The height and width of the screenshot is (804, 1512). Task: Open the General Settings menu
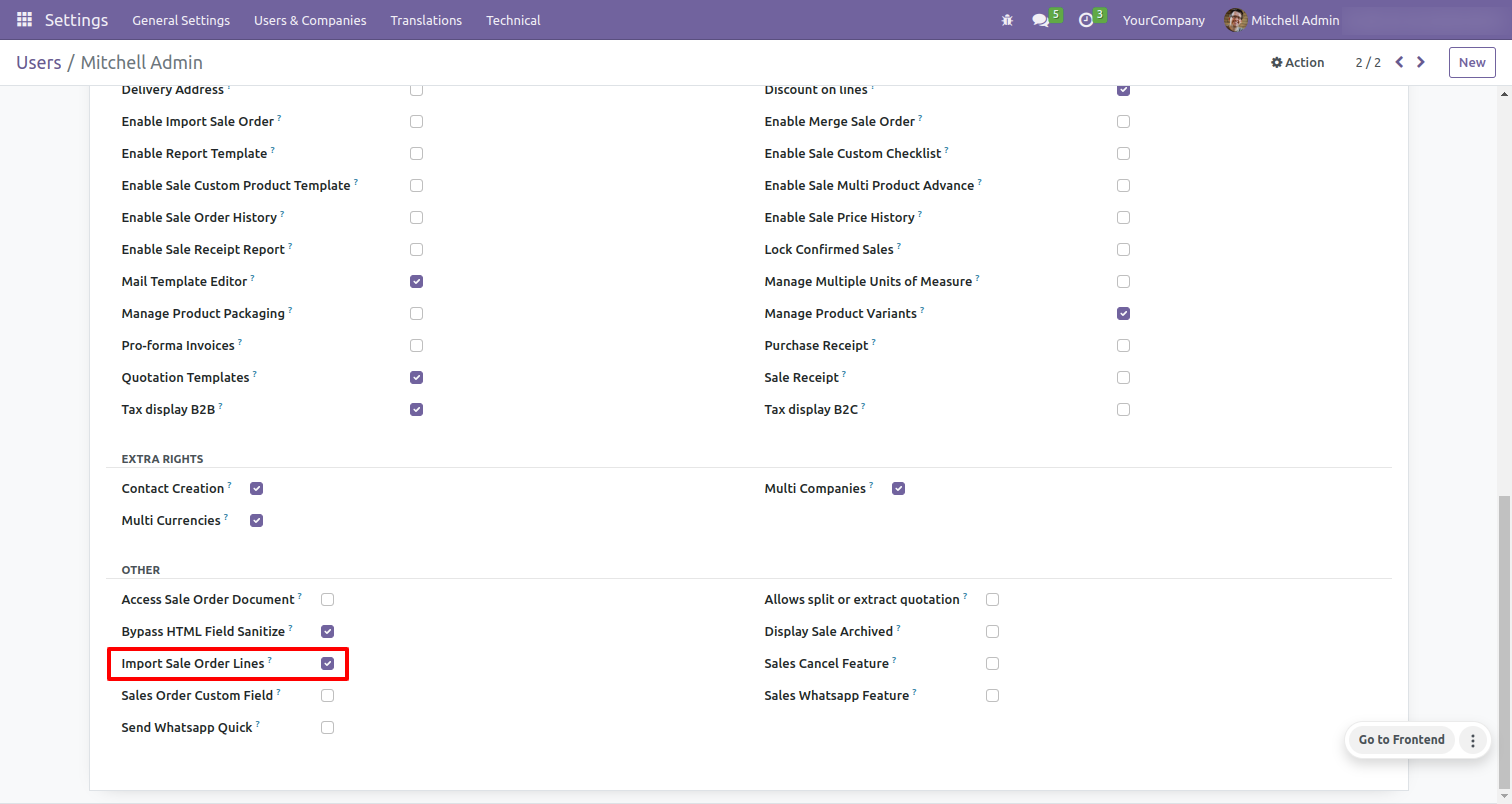click(x=181, y=20)
